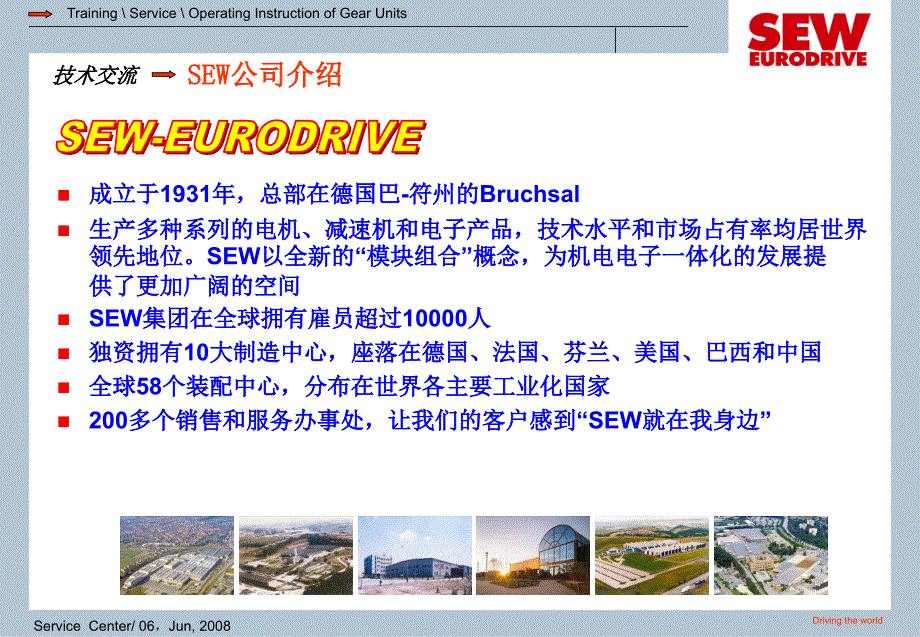This screenshot has height=637, width=920.
Task: Click the line starting '独资拥有10大制造中心'
Action: (x=455, y=353)
